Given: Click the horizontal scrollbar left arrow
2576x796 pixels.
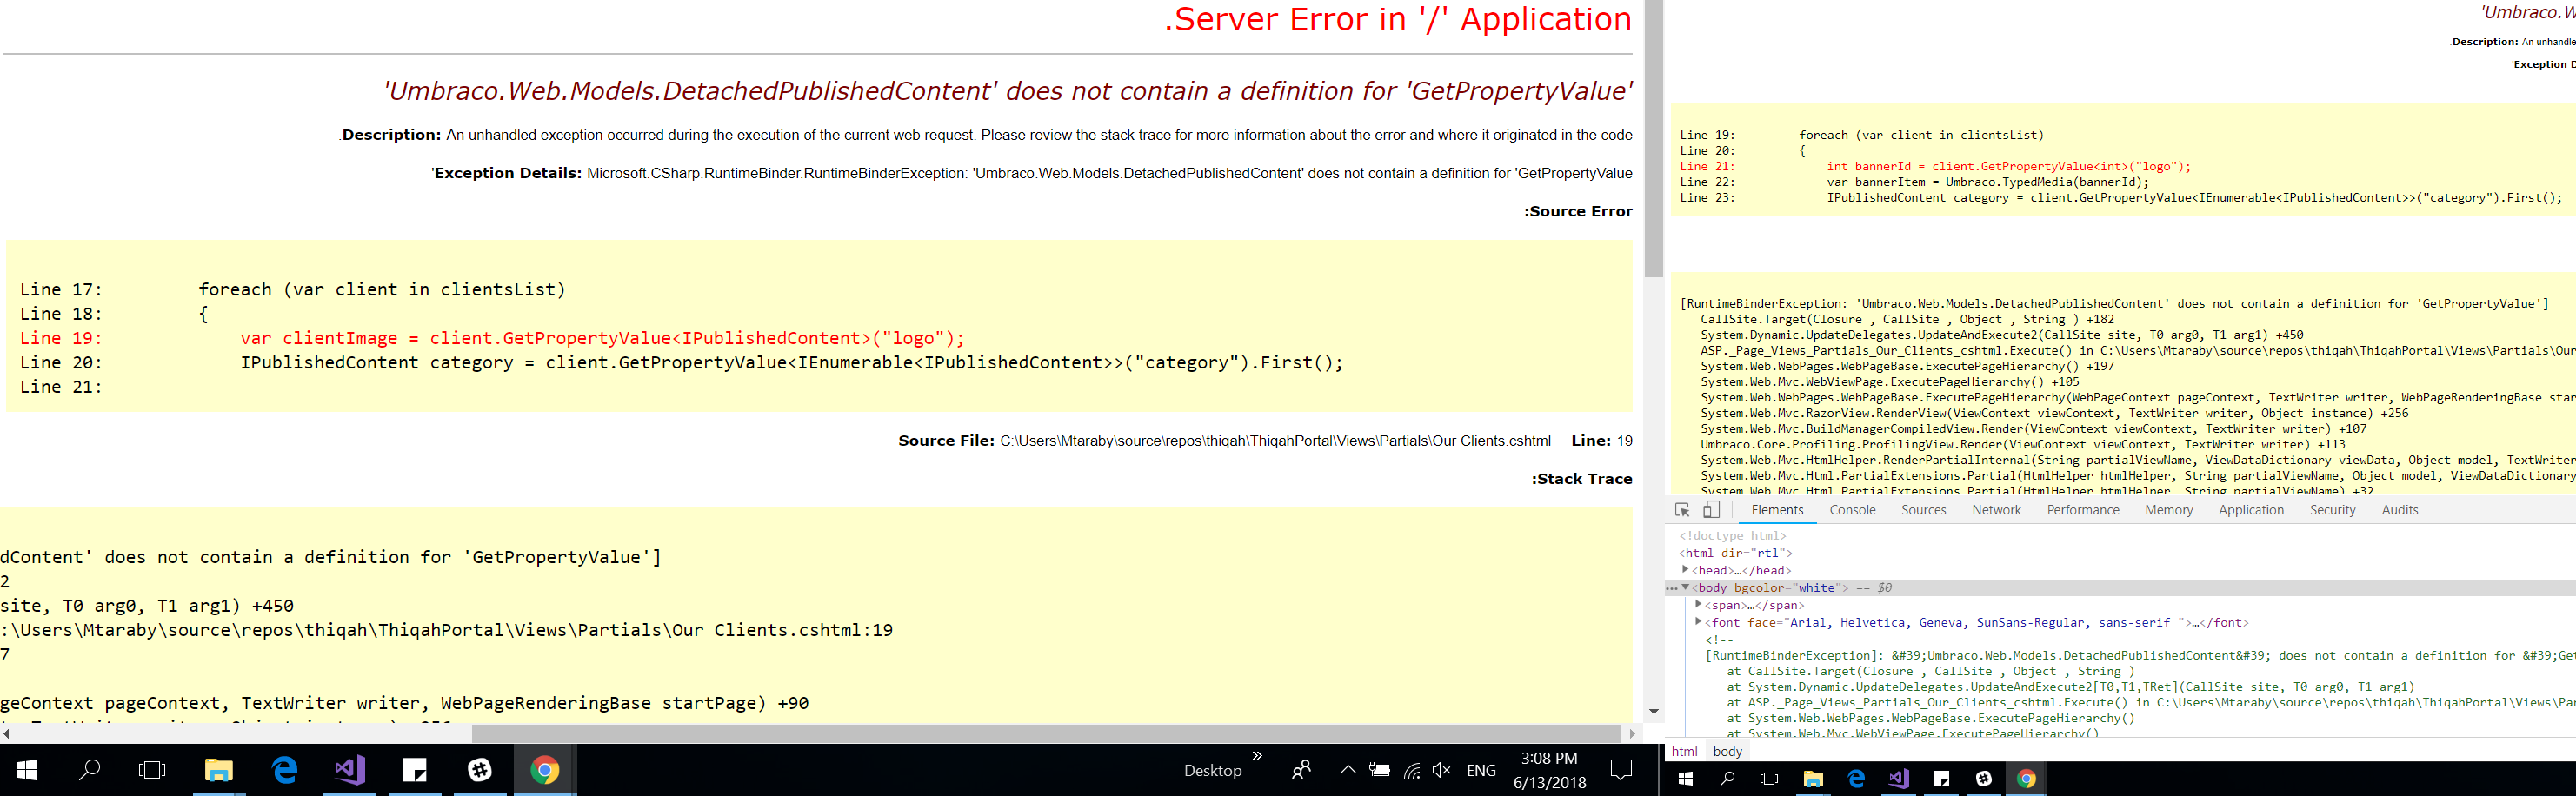Looking at the screenshot, I should pyautogui.click(x=7, y=734).
